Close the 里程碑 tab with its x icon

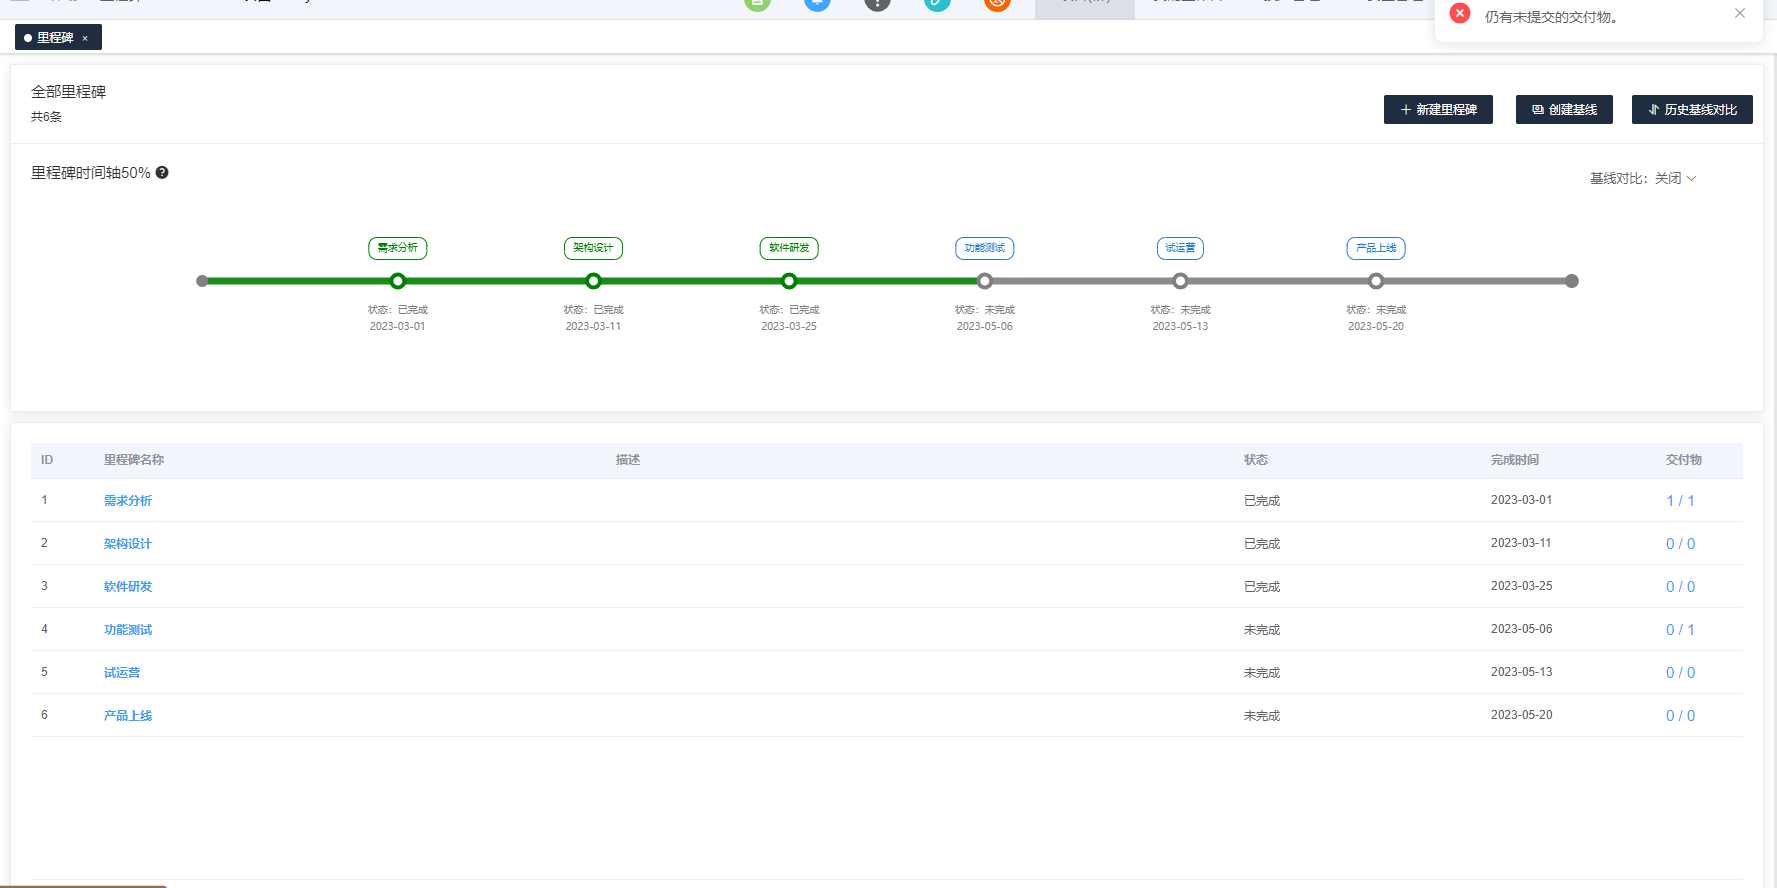(x=85, y=38)
